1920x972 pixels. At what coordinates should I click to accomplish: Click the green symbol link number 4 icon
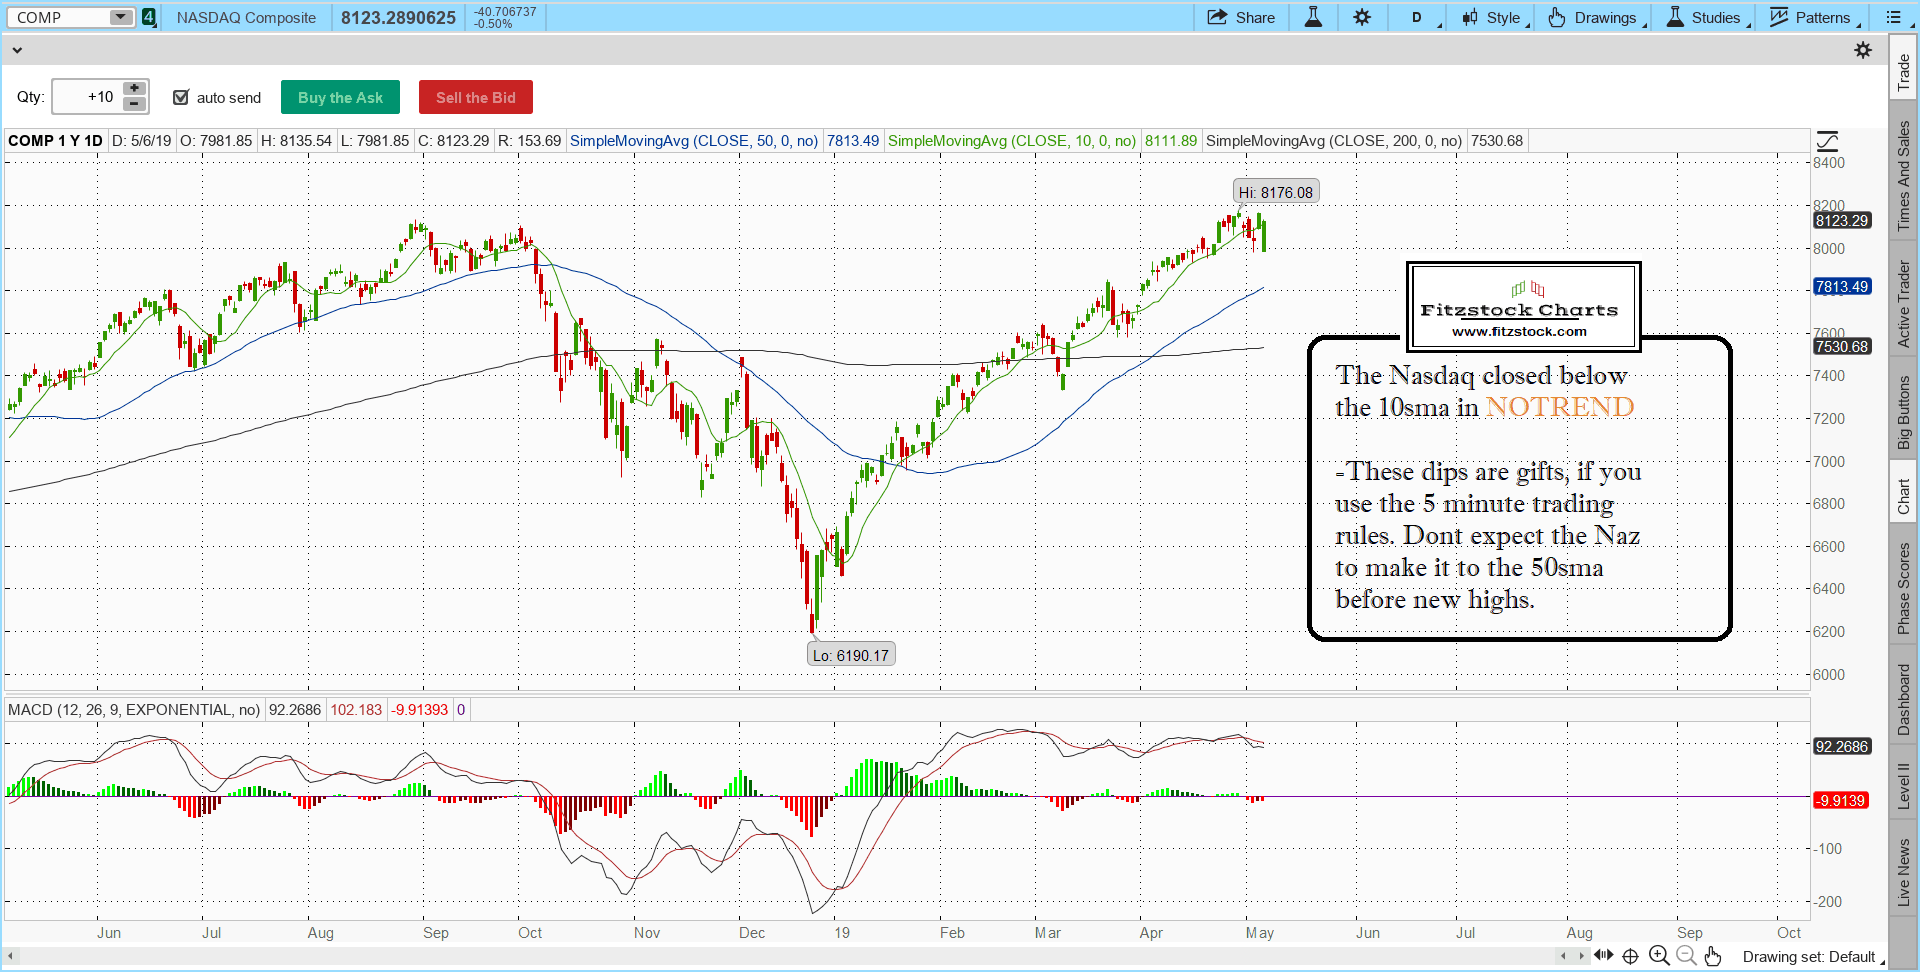[x=149, y=17]
